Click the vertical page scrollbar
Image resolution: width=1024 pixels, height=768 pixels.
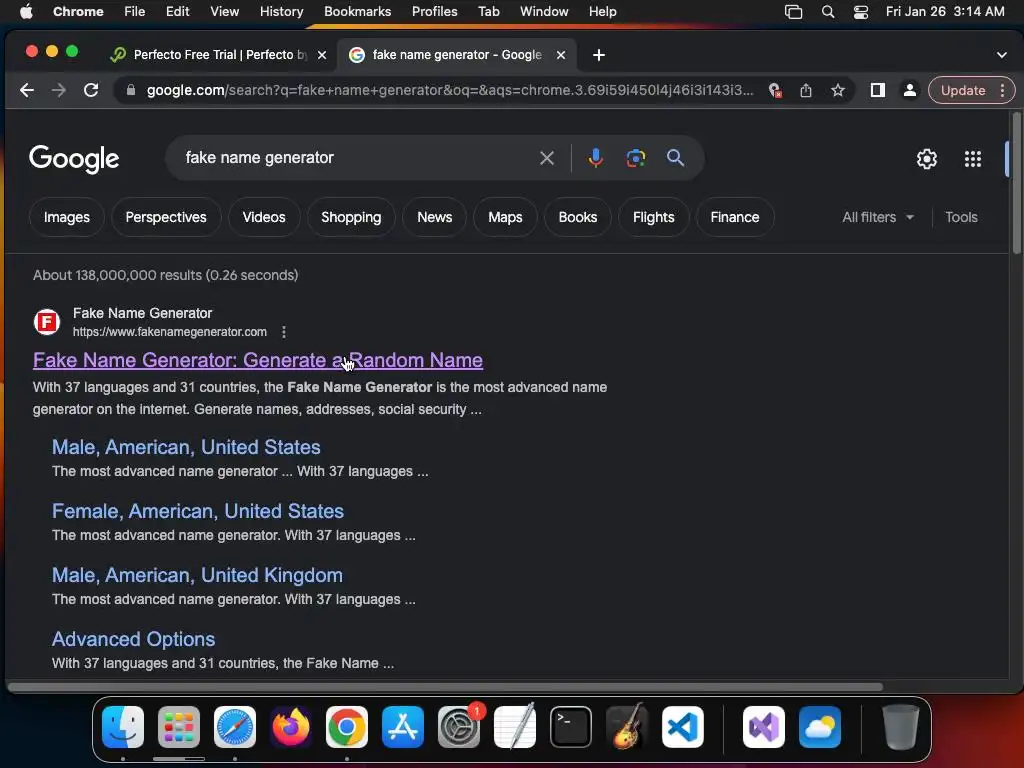point(1016,183)
